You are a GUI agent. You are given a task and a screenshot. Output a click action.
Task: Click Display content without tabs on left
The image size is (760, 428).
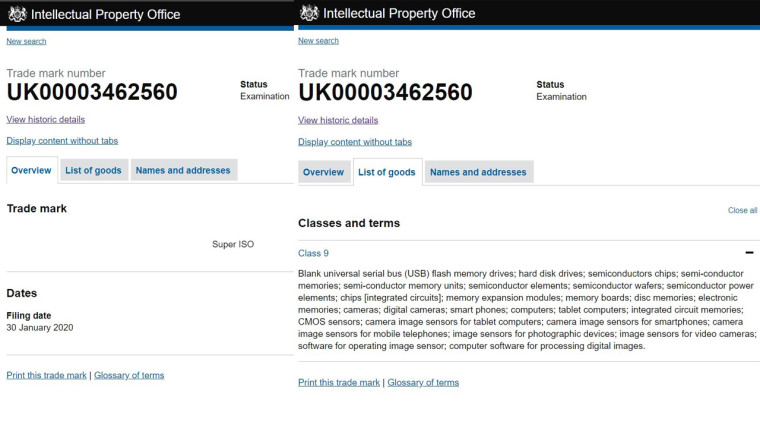[62, 141]
